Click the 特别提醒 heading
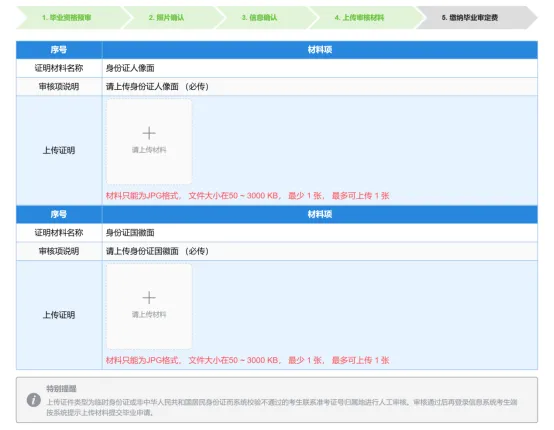The width and height of the screenshot is (554, 430). [x=61, y=389]
